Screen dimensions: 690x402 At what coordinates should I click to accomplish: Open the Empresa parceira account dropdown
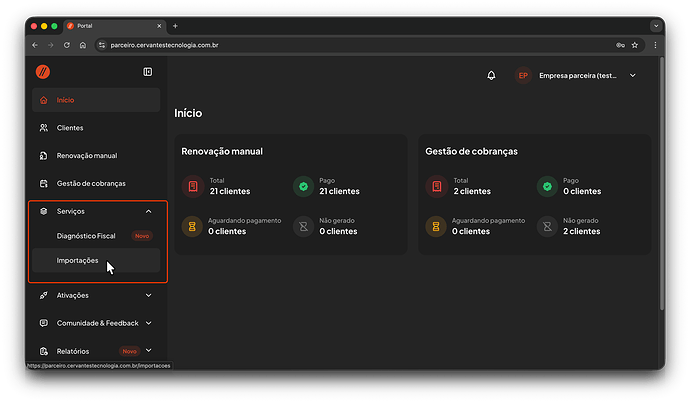pyautogui.click(x=632, y=75)
